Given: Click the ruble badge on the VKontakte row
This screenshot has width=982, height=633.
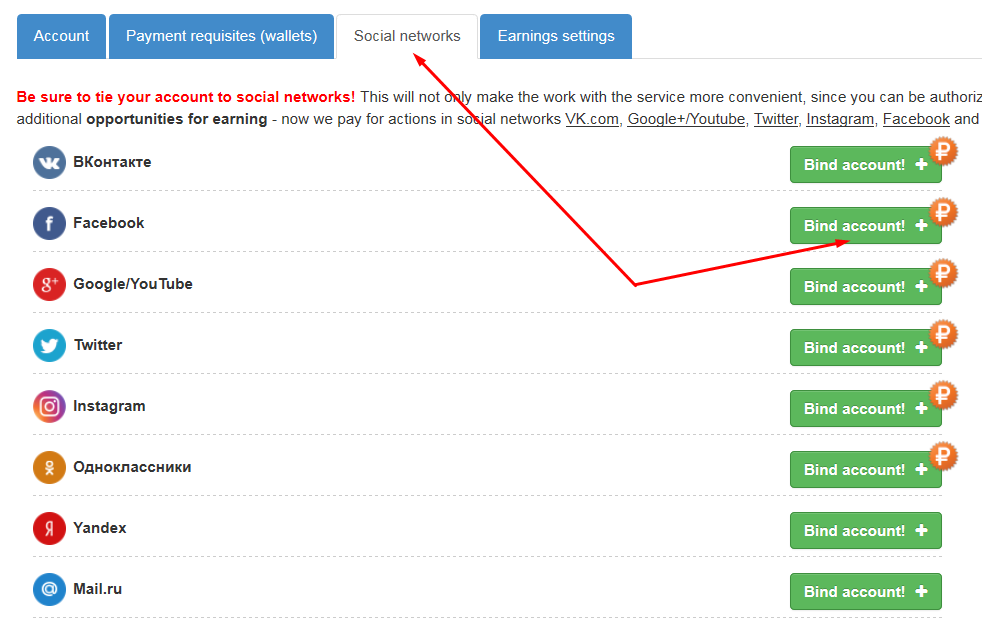Looking at the screenshot, I should pyautogui.click(x=943, y=152).
